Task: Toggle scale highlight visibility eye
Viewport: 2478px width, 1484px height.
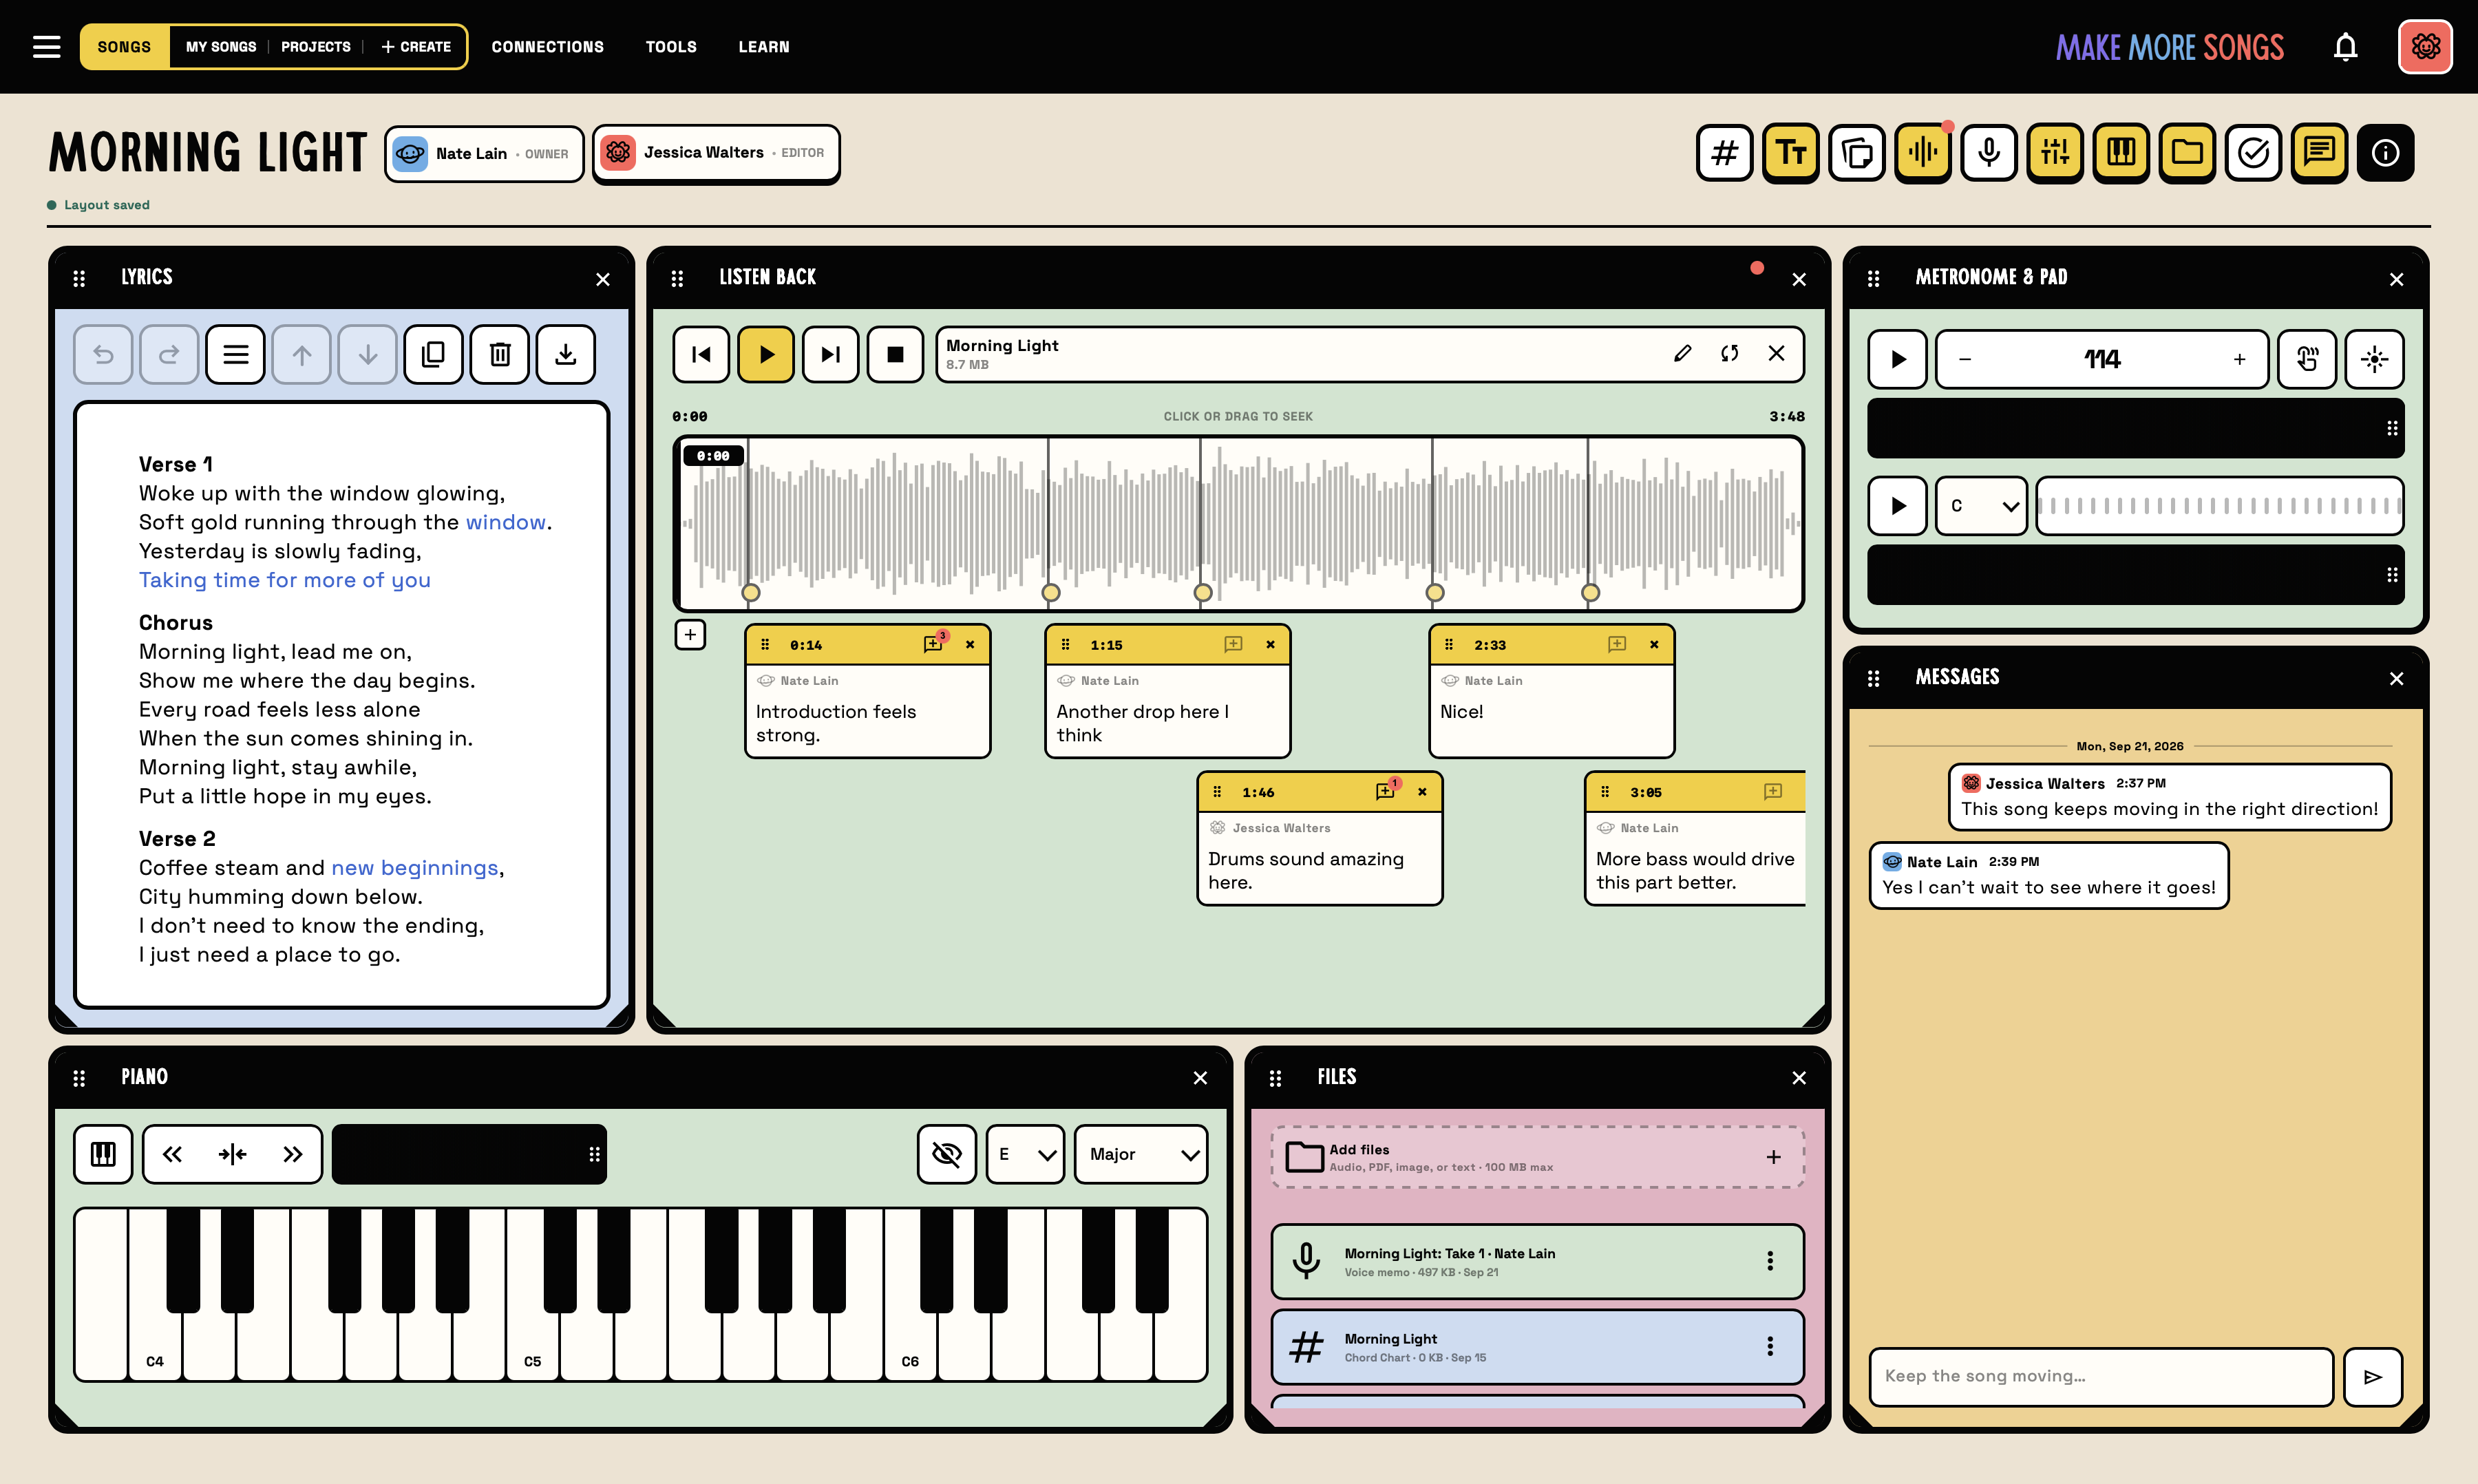Action: click(946, 1154)
